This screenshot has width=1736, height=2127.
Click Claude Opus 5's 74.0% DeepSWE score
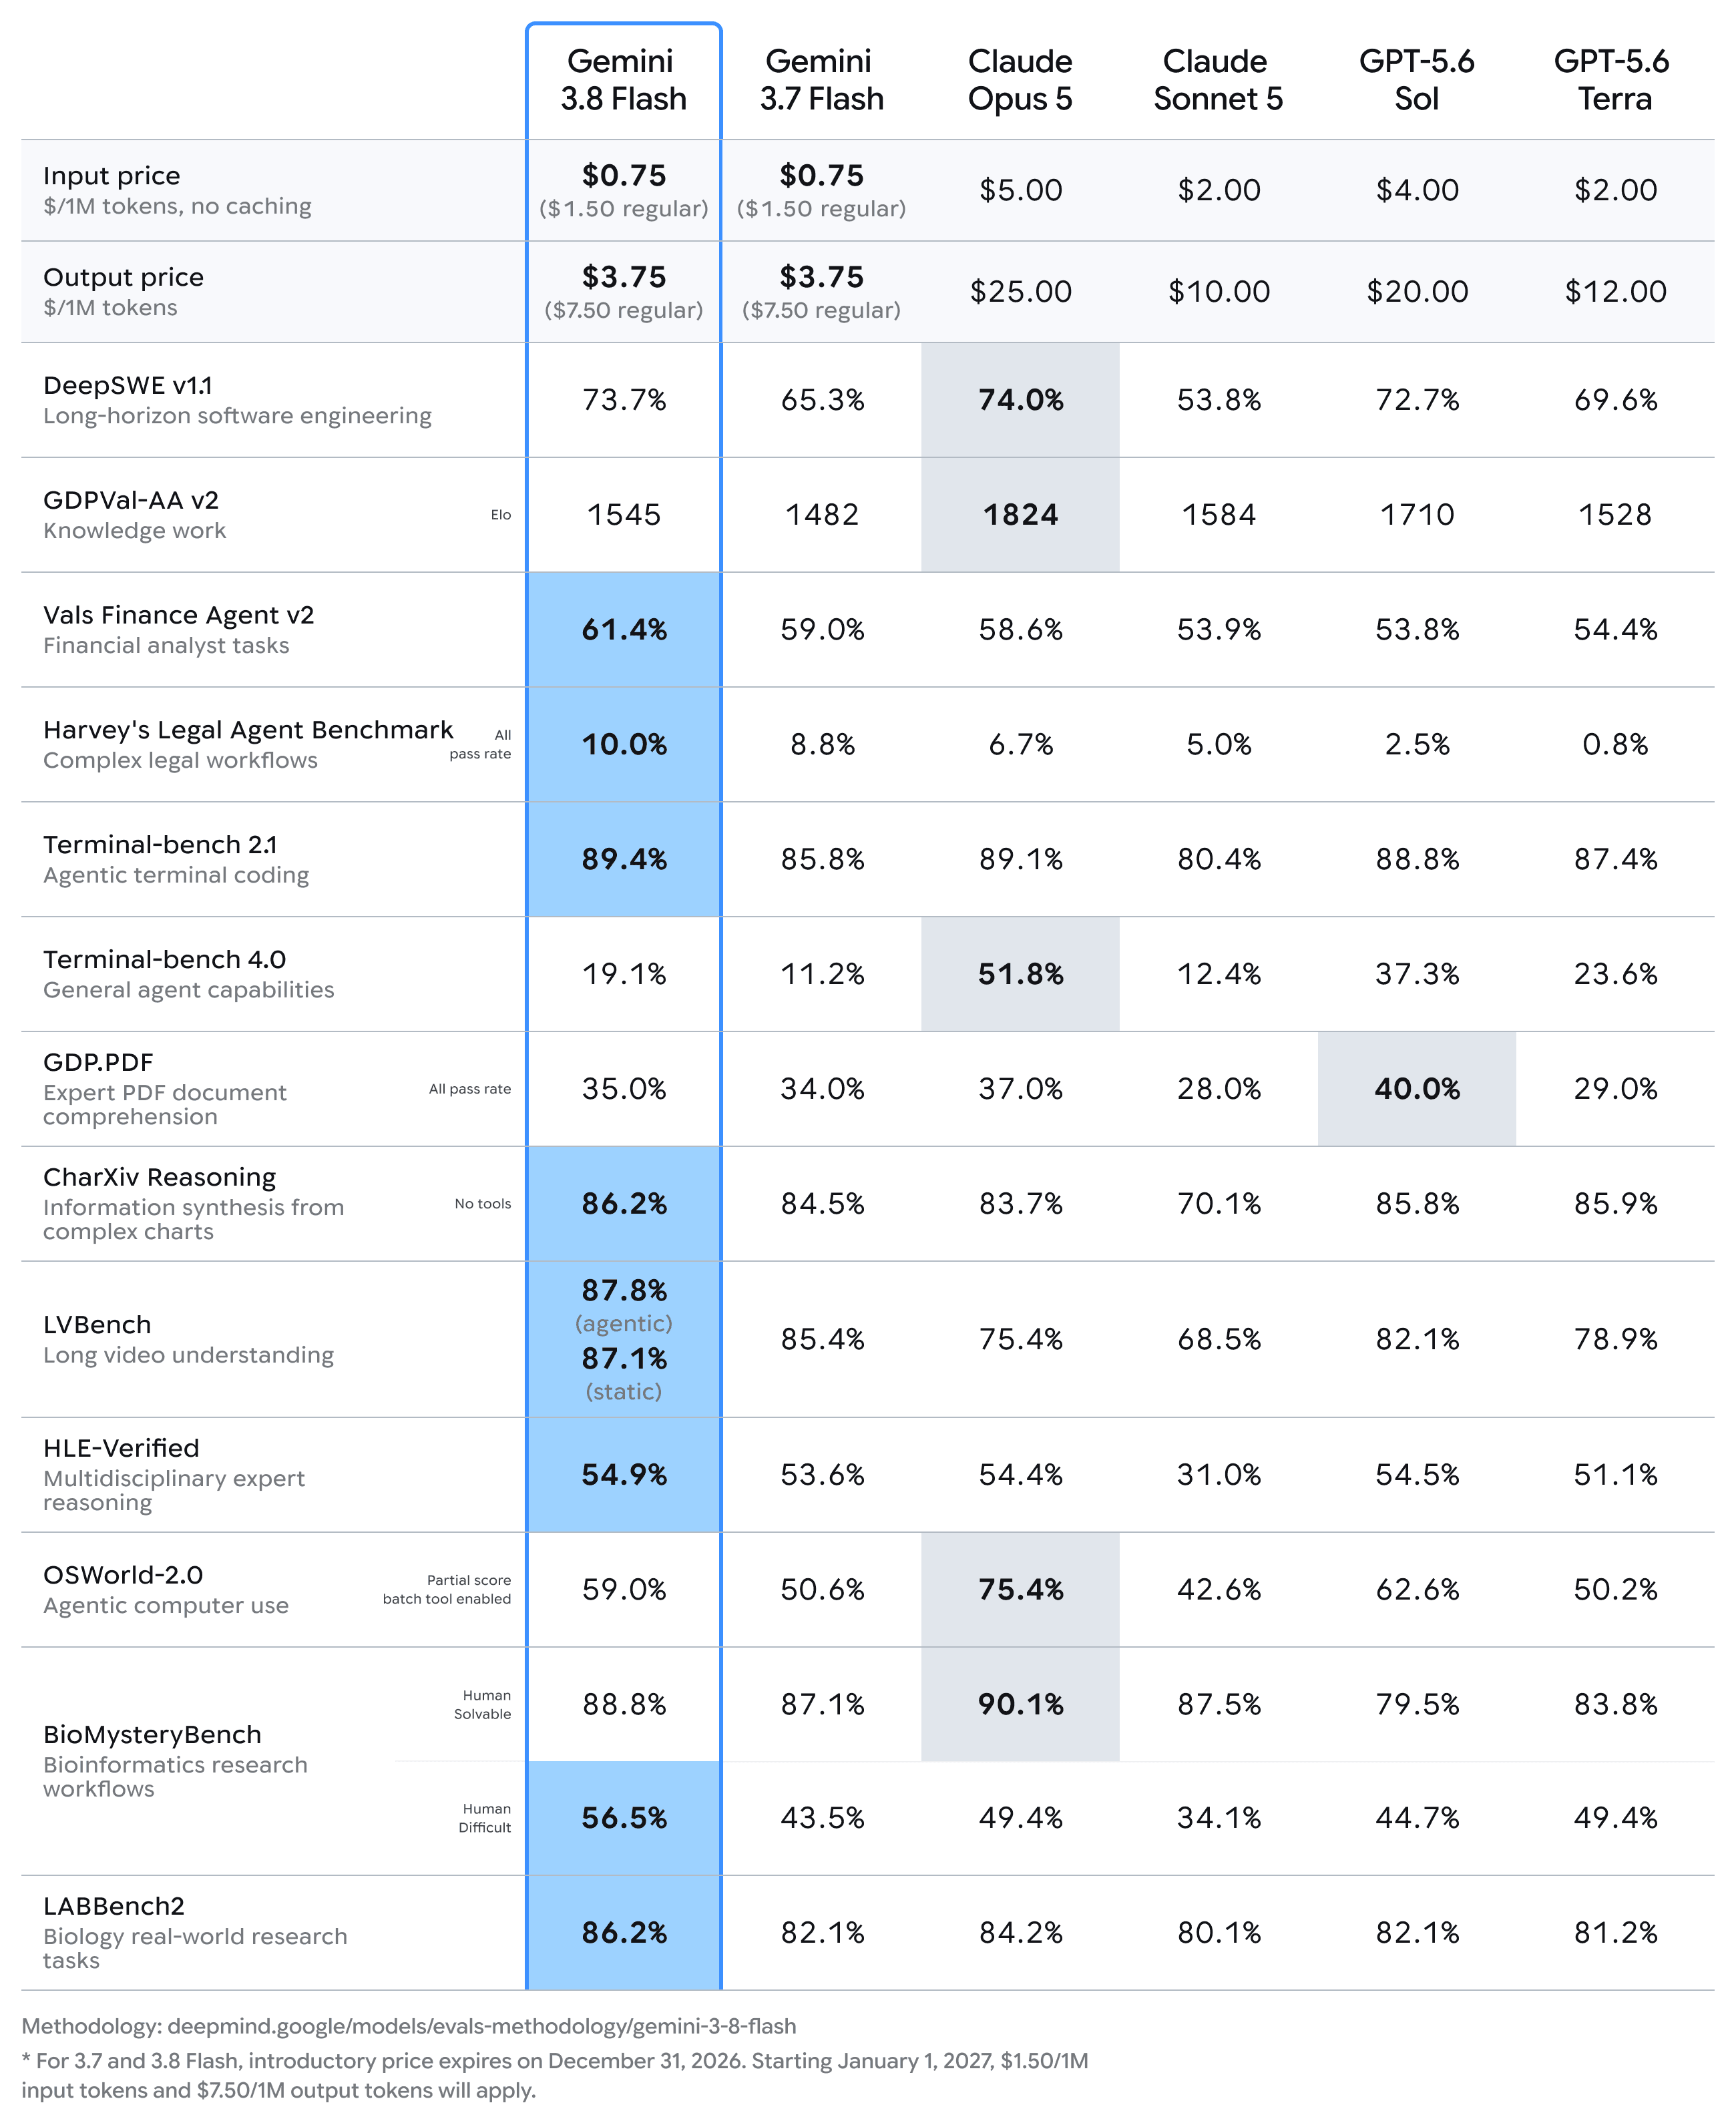click(1020, 400)
